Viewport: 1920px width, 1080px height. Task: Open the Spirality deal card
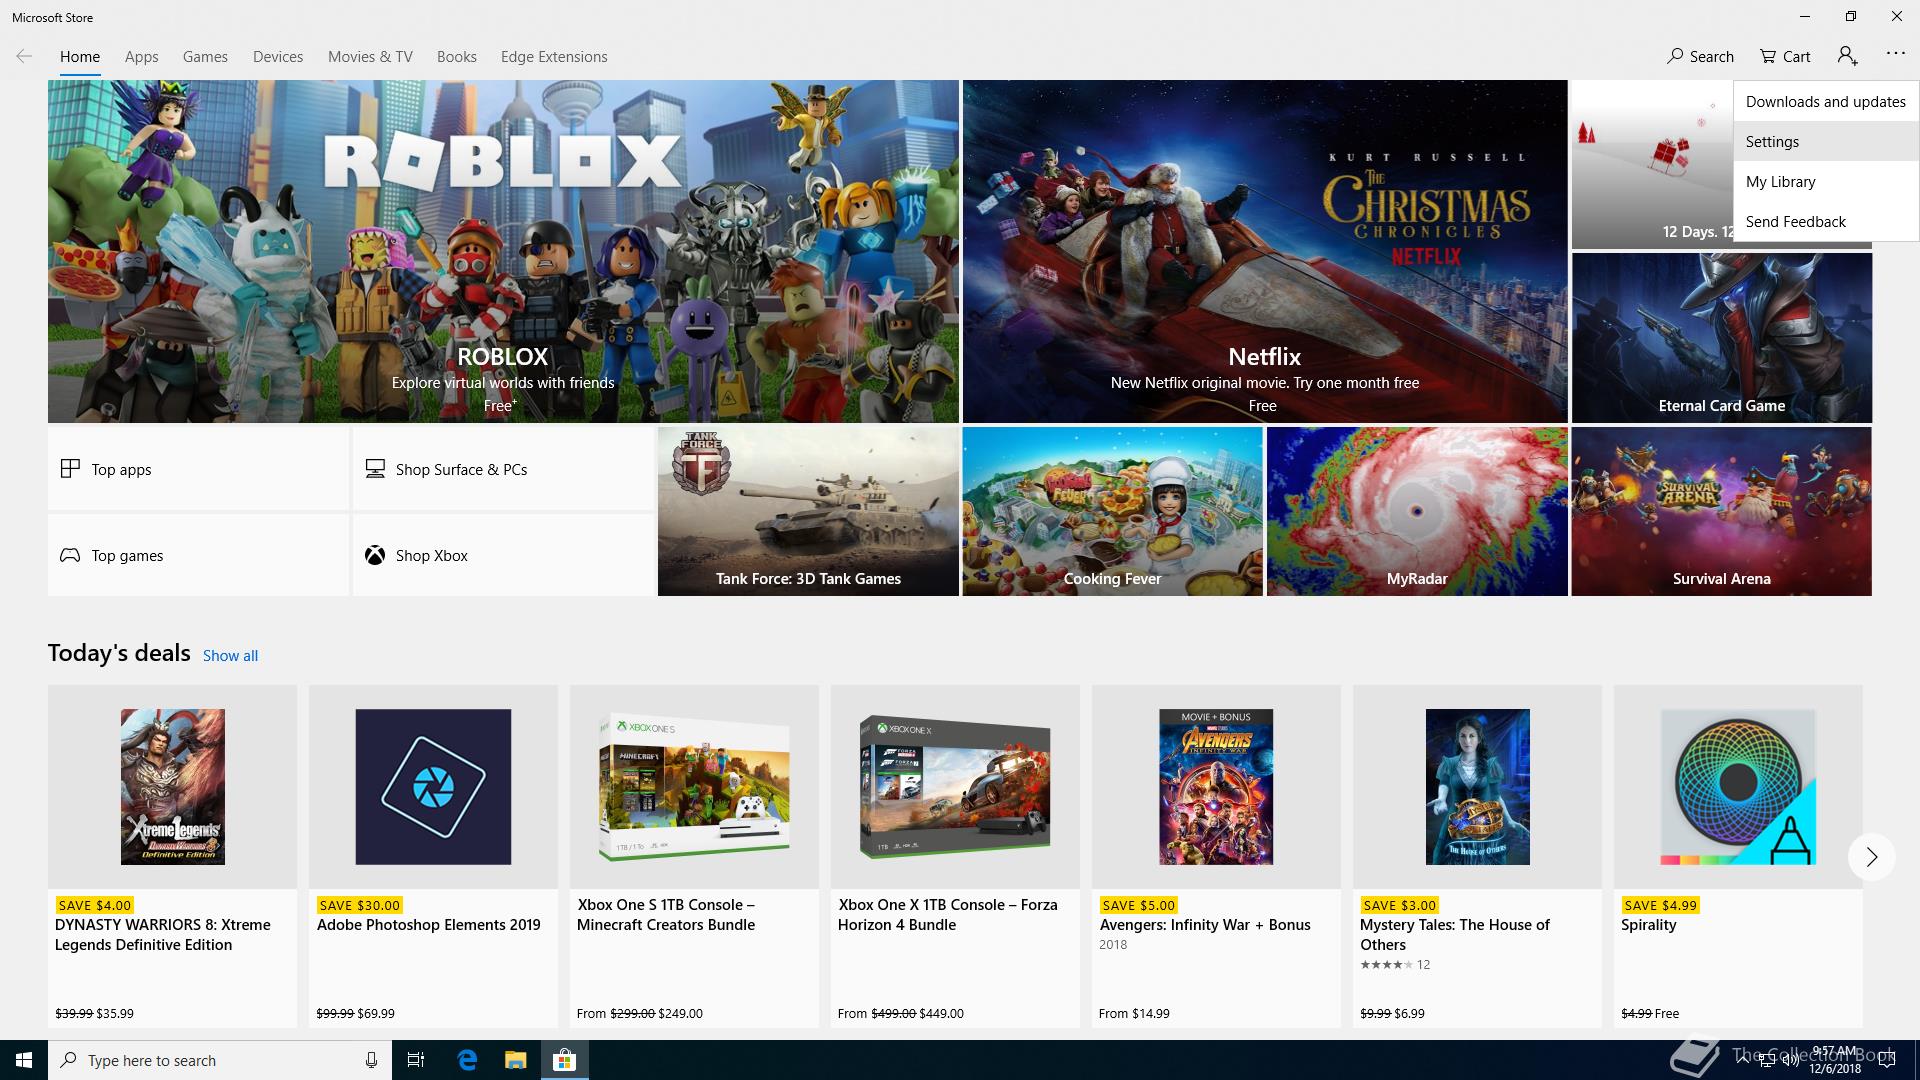click(1738, 856)
